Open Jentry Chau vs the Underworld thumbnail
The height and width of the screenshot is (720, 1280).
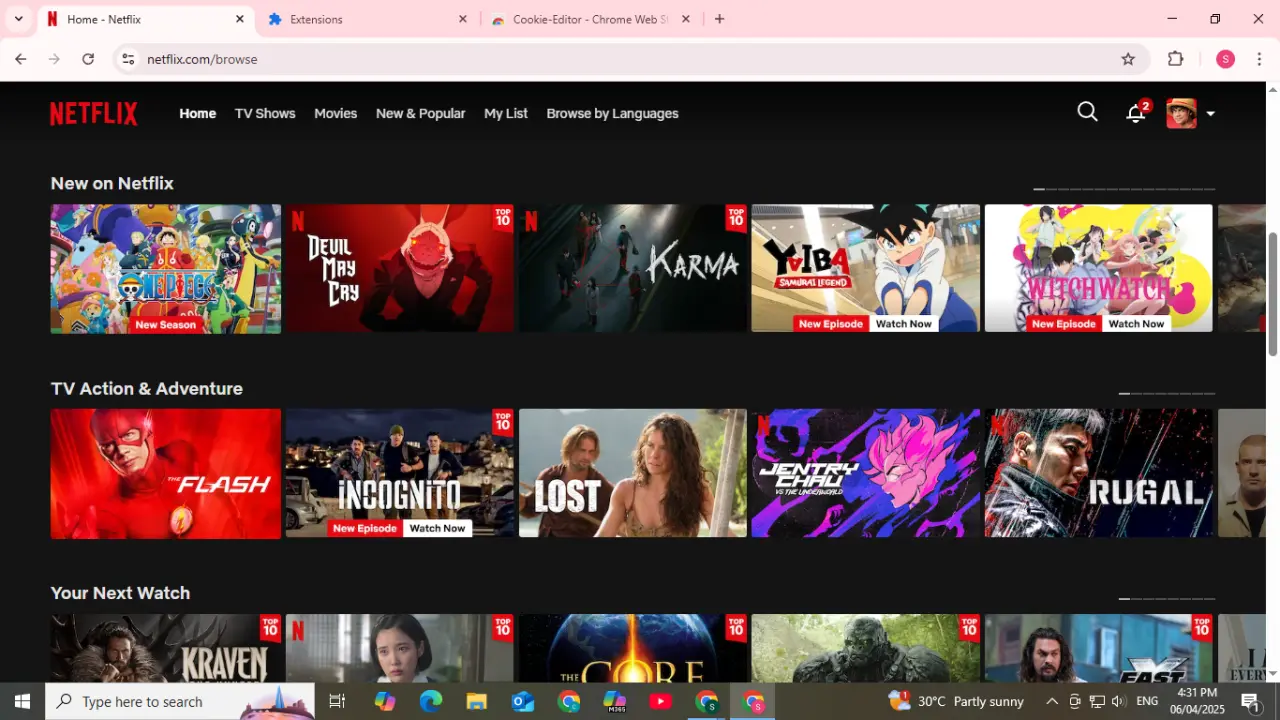[x=865, y=473]
